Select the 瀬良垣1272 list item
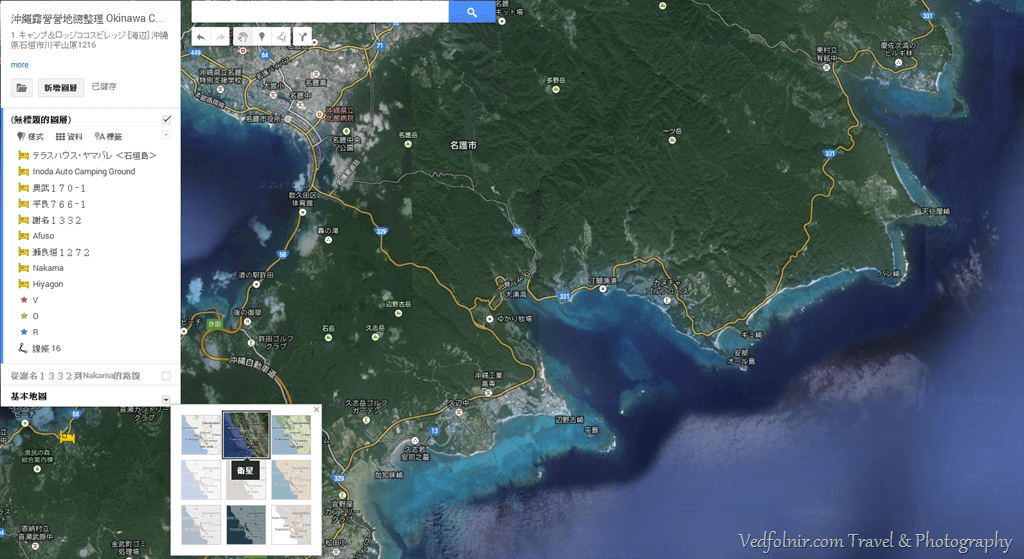The width and height of the screenshot is (1024, 559). [x=61, y=252]
